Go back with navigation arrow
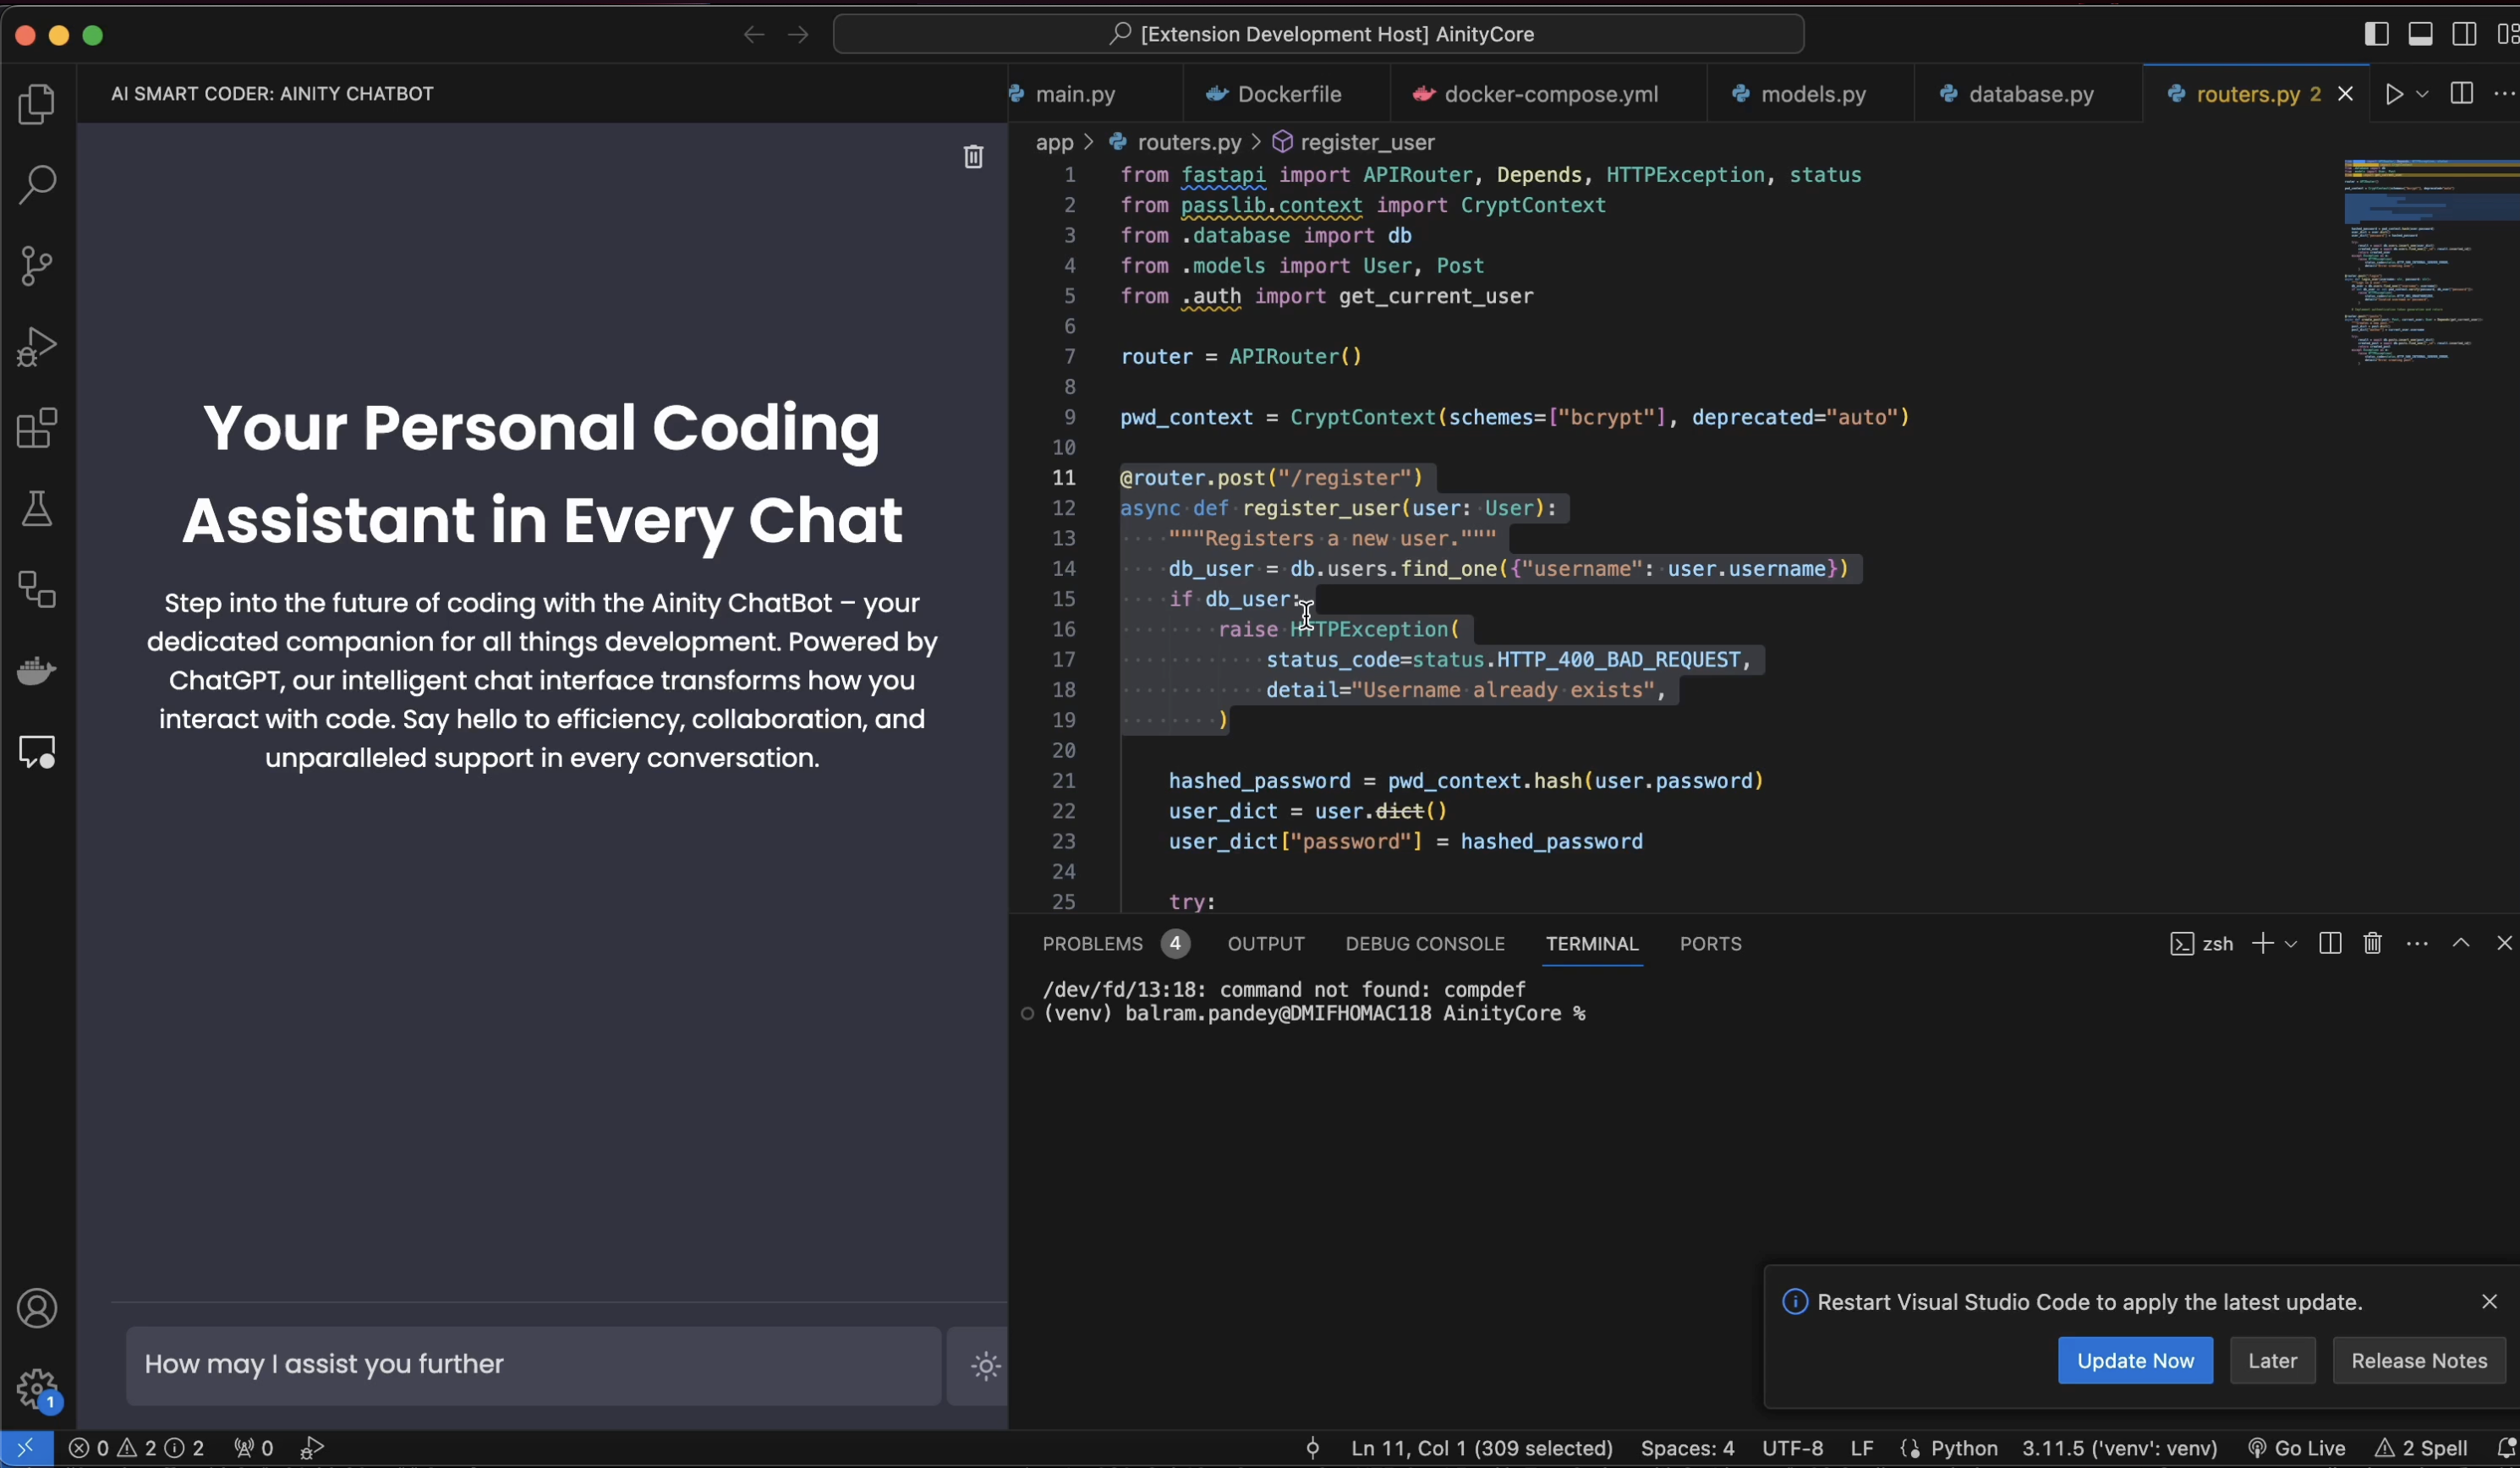This screenshot has height=1468, width=2520. coord(753,35)
